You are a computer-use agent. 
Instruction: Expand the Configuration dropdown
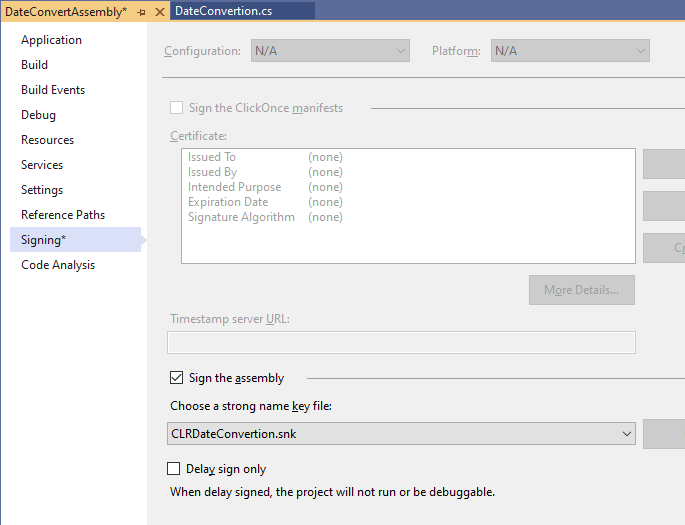point(329,50)
